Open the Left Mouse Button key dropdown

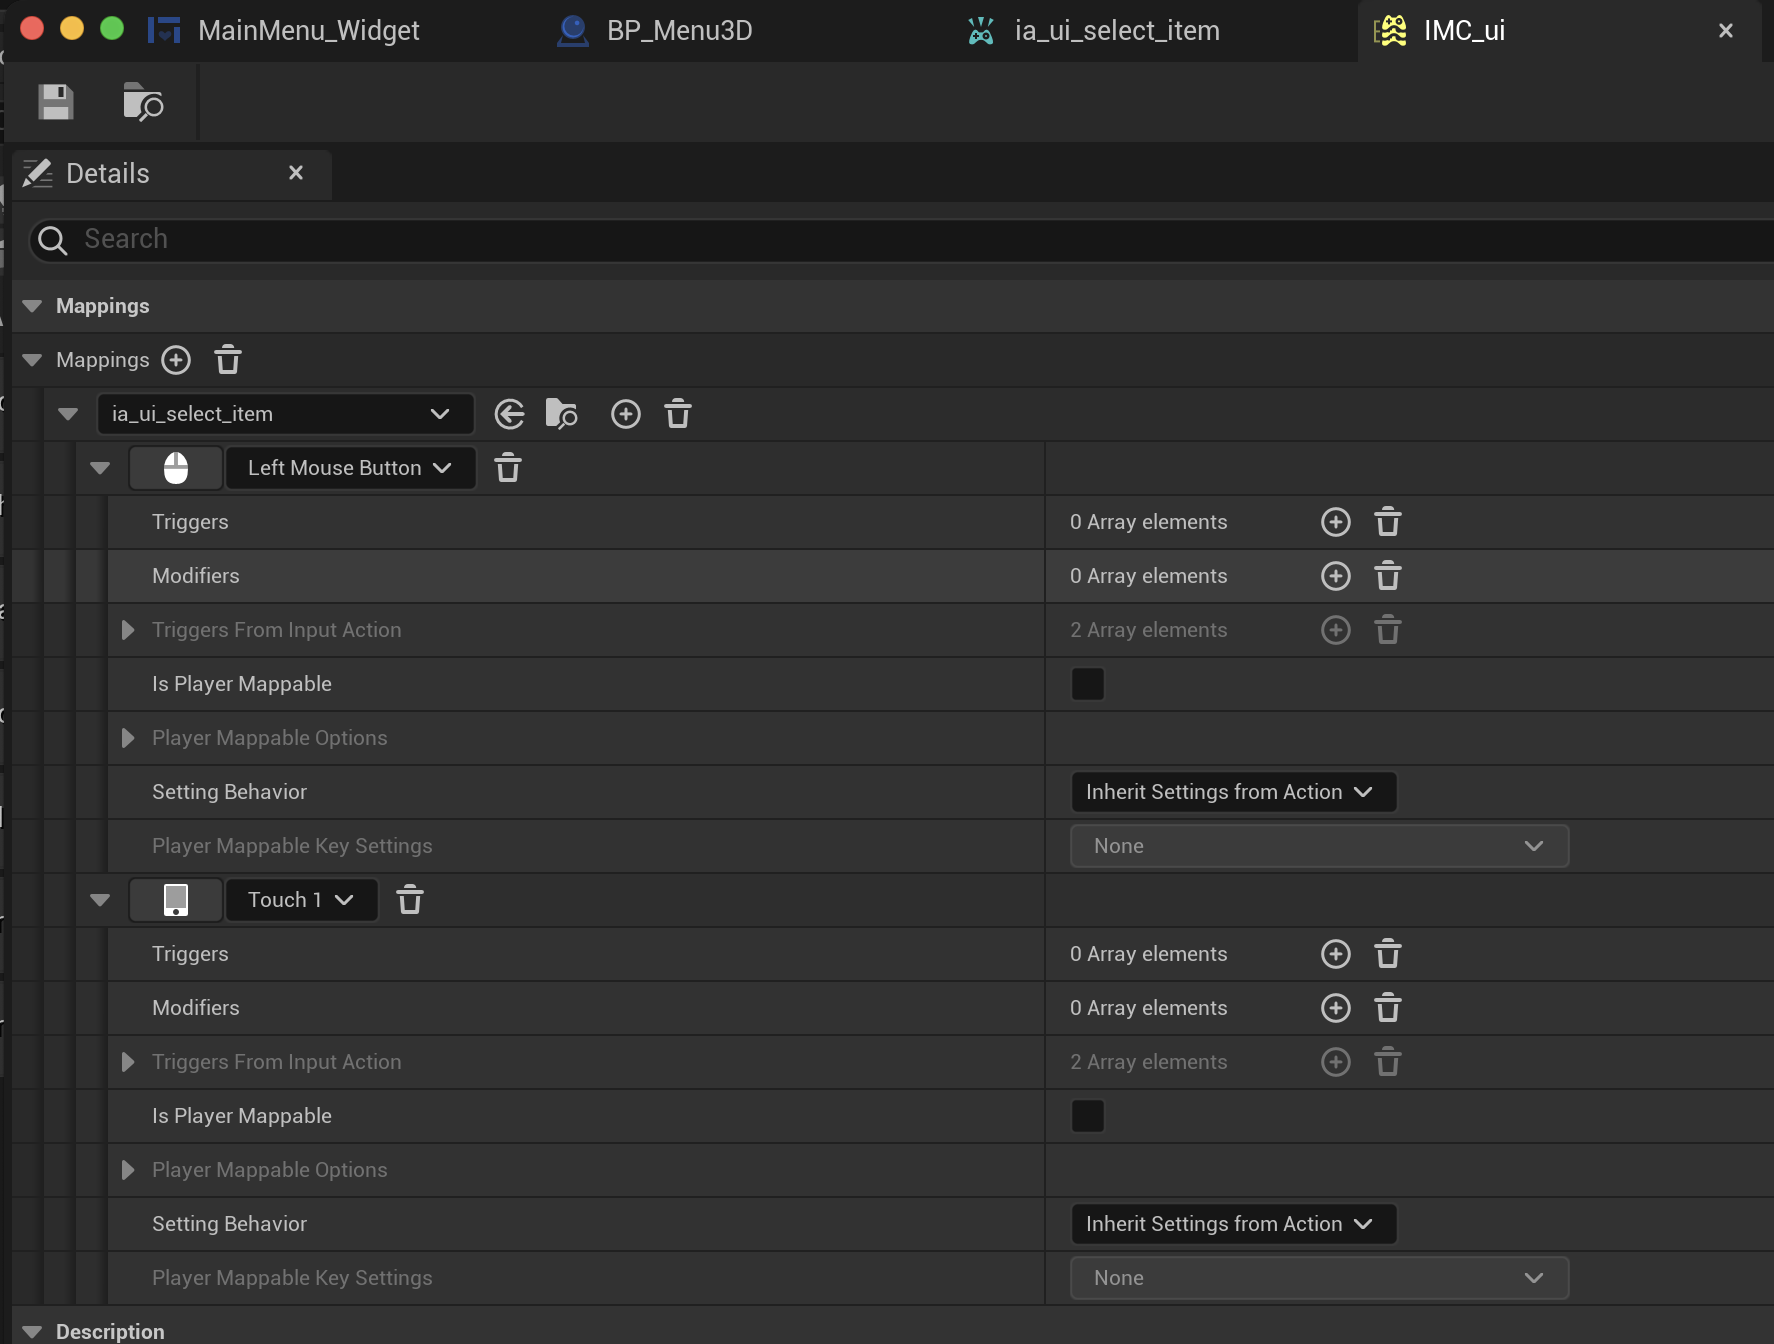coord(350,468)
